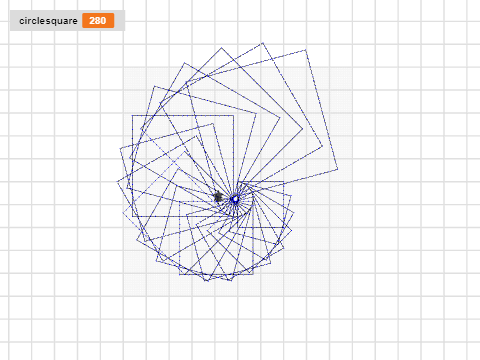Click the top-right corner of the largest rotated square
Viewport: 480px width, 360px height.
click(x=306, y=50)
